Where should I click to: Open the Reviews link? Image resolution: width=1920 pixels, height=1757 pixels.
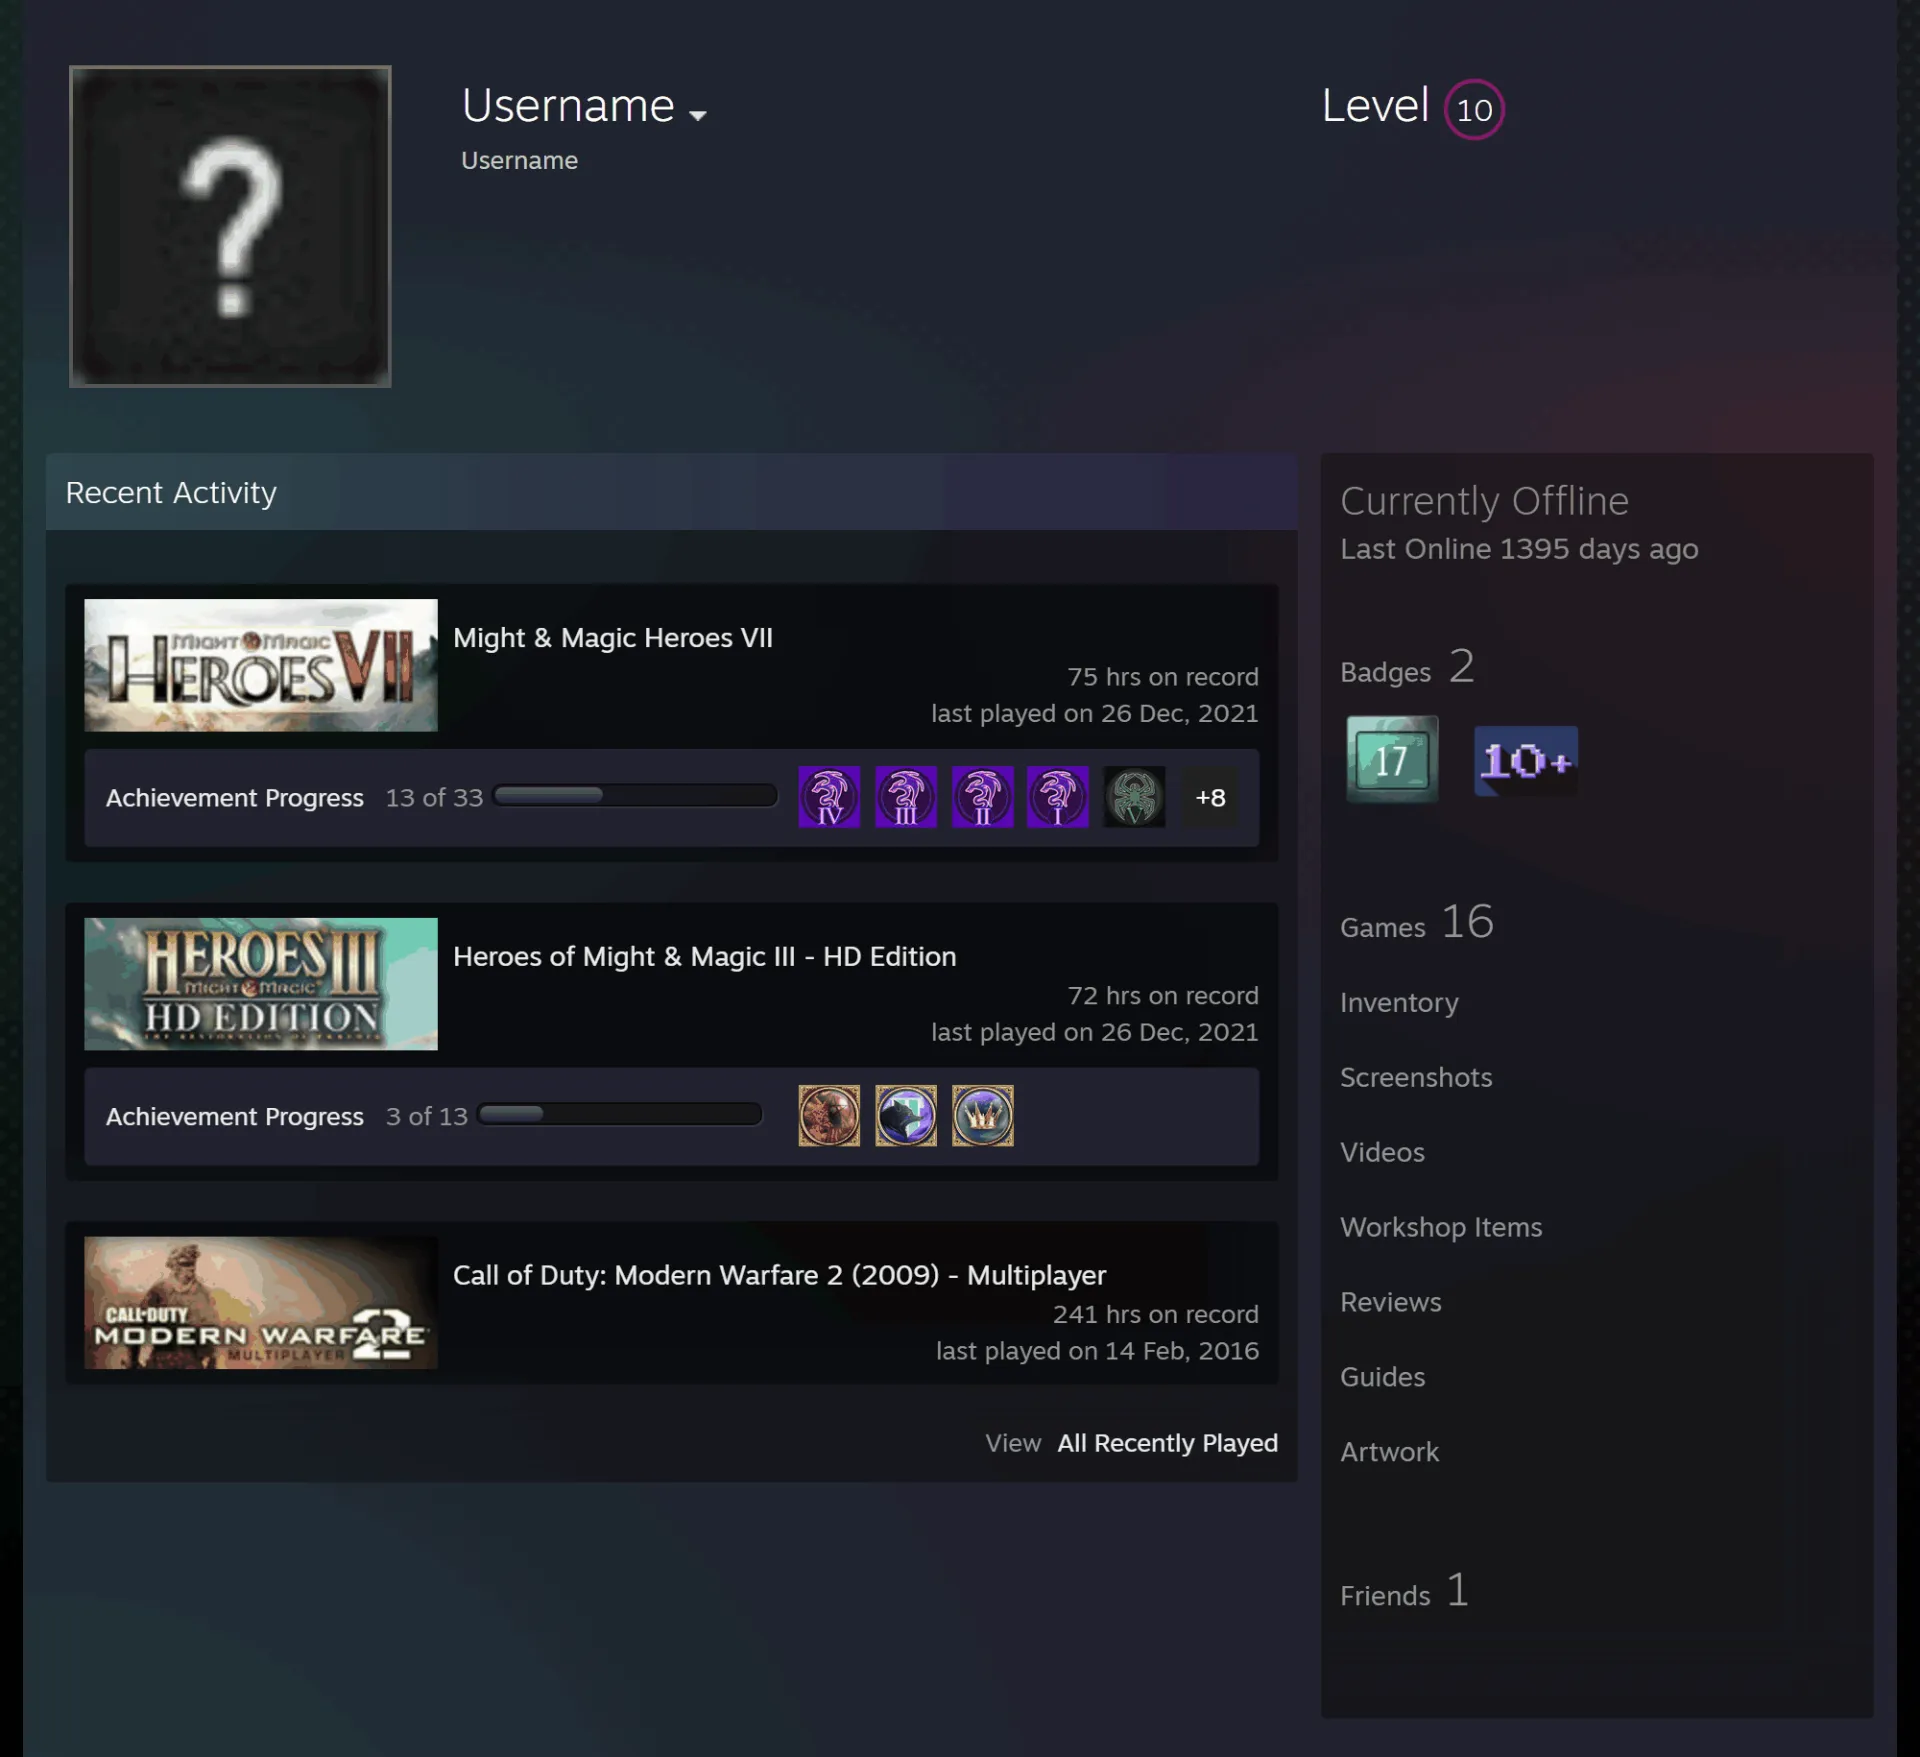point(1391,1303)
